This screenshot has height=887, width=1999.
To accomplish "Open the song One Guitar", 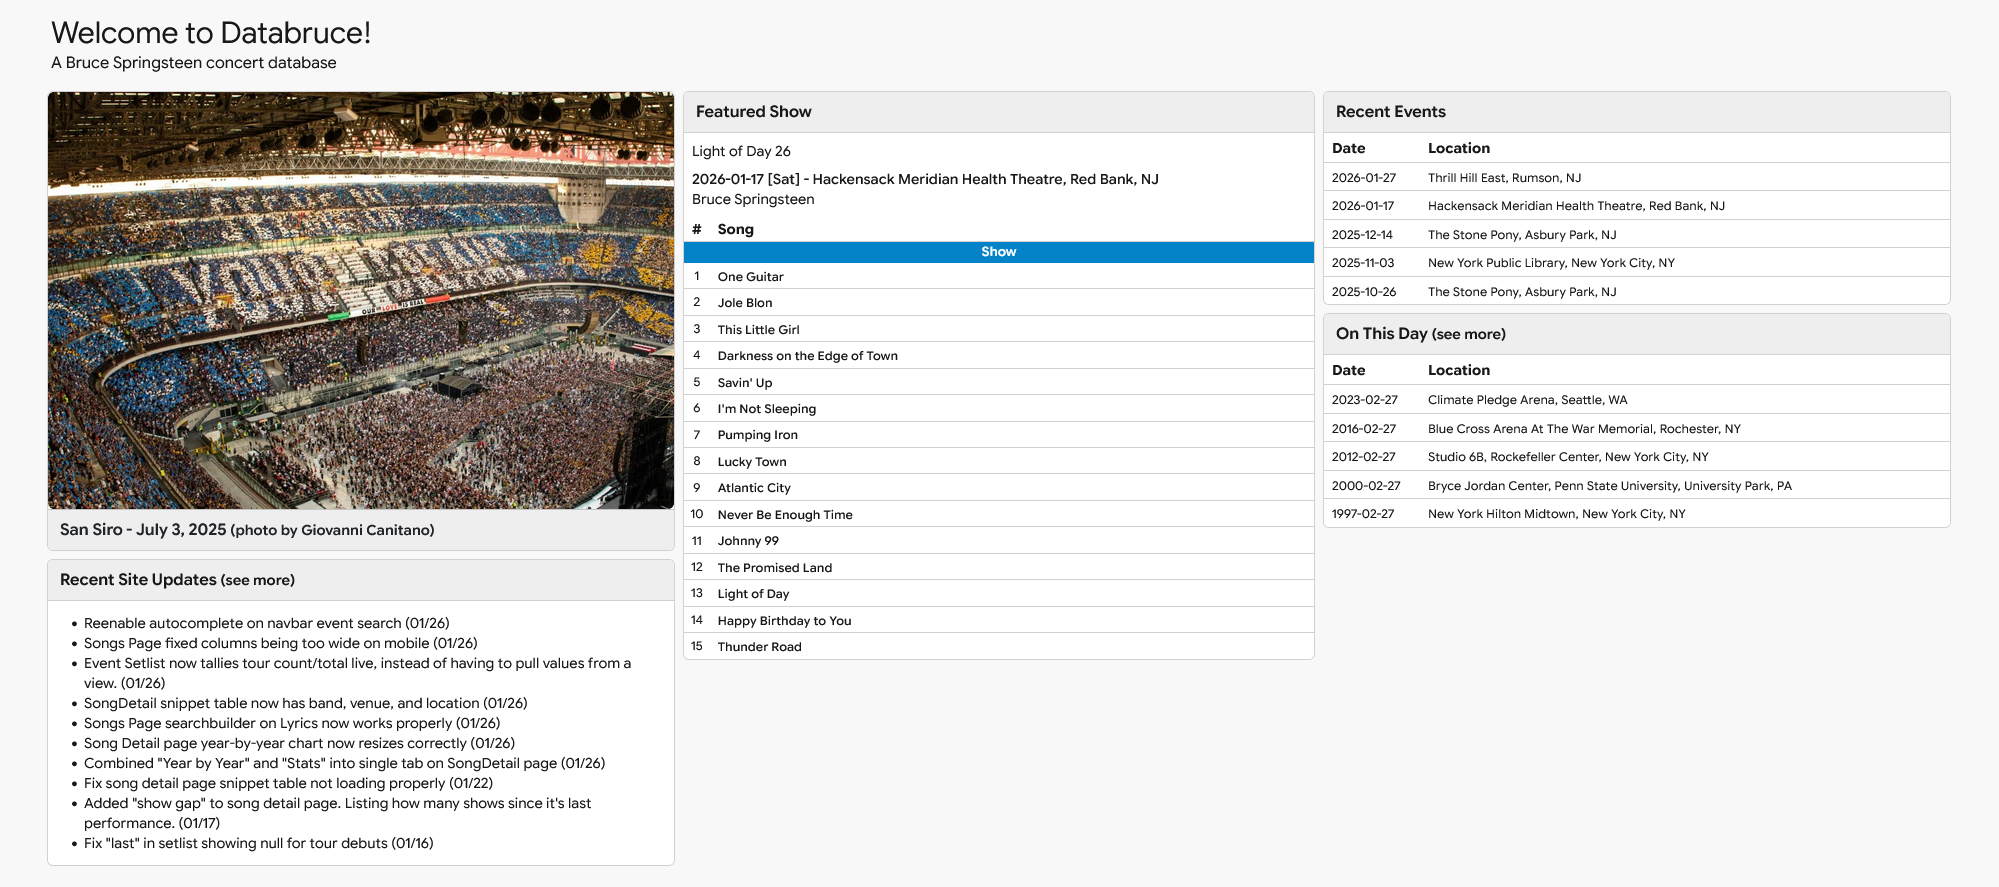I will [750, 277].
